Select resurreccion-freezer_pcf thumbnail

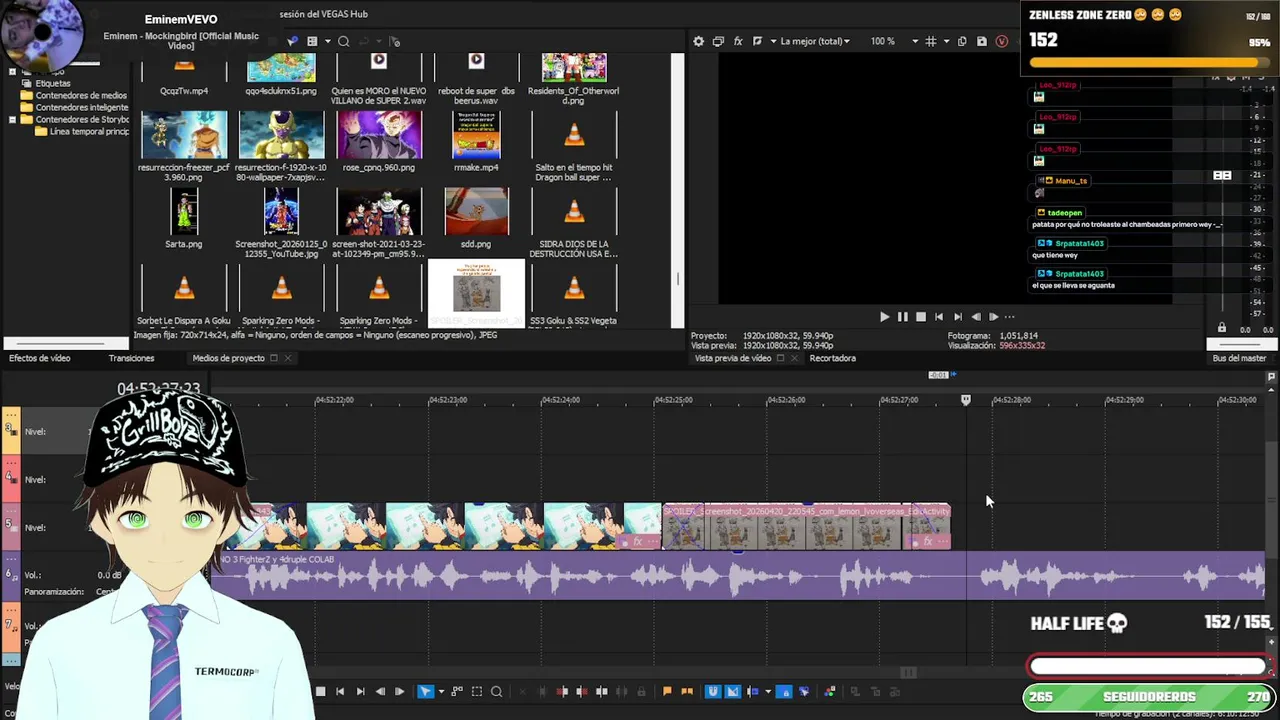(x=184, y=135)
